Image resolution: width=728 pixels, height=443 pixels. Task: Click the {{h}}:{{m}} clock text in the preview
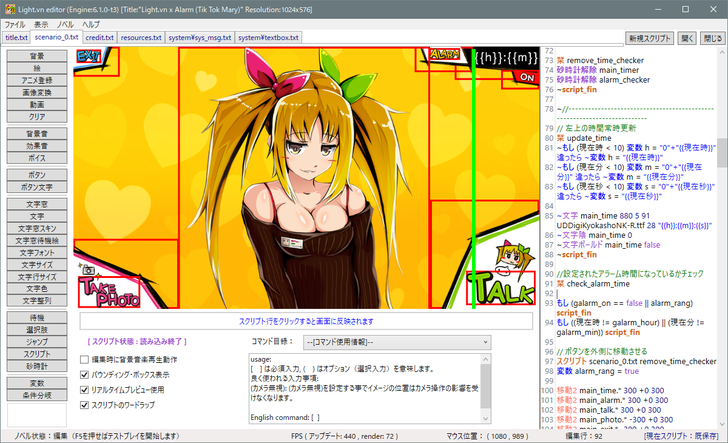tap(506, 58)
